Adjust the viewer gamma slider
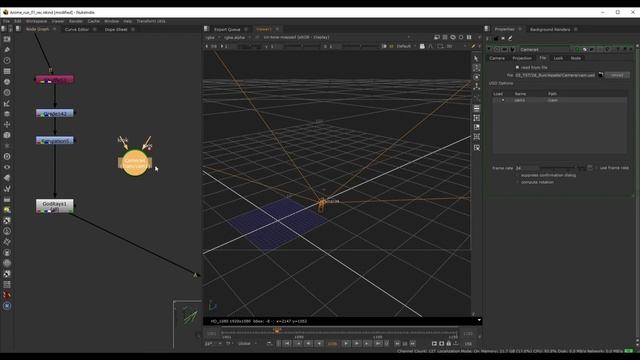The height and width of the screenshot is (360, 640). tap(302, 46)
